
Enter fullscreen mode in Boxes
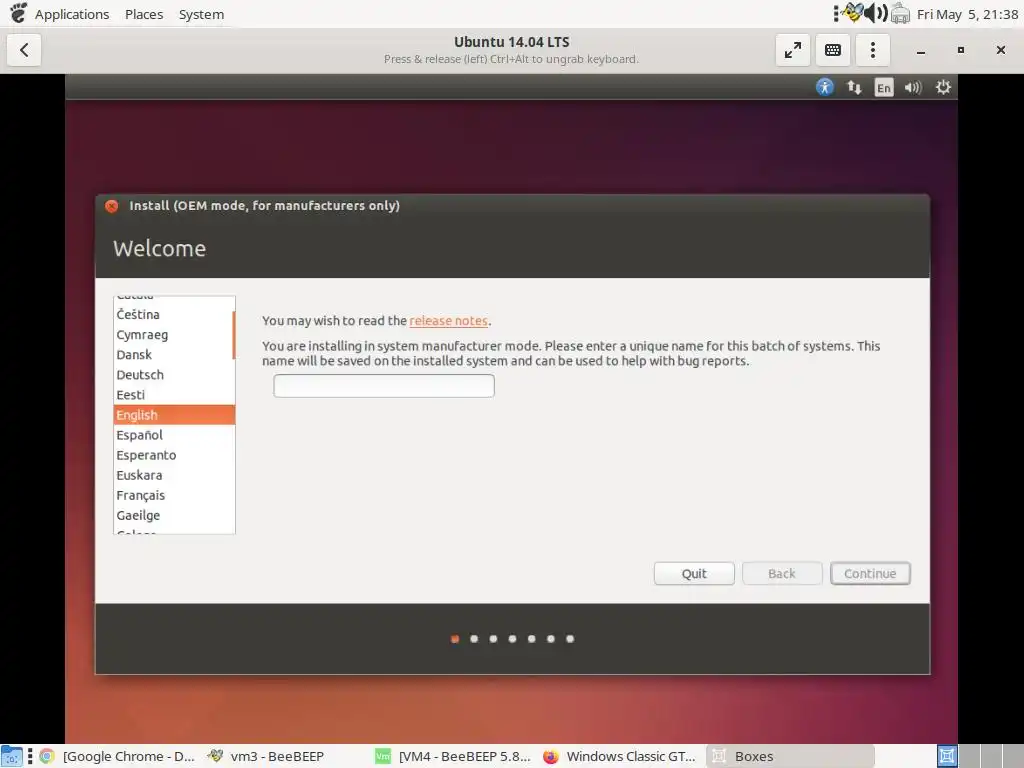[793, 50]
